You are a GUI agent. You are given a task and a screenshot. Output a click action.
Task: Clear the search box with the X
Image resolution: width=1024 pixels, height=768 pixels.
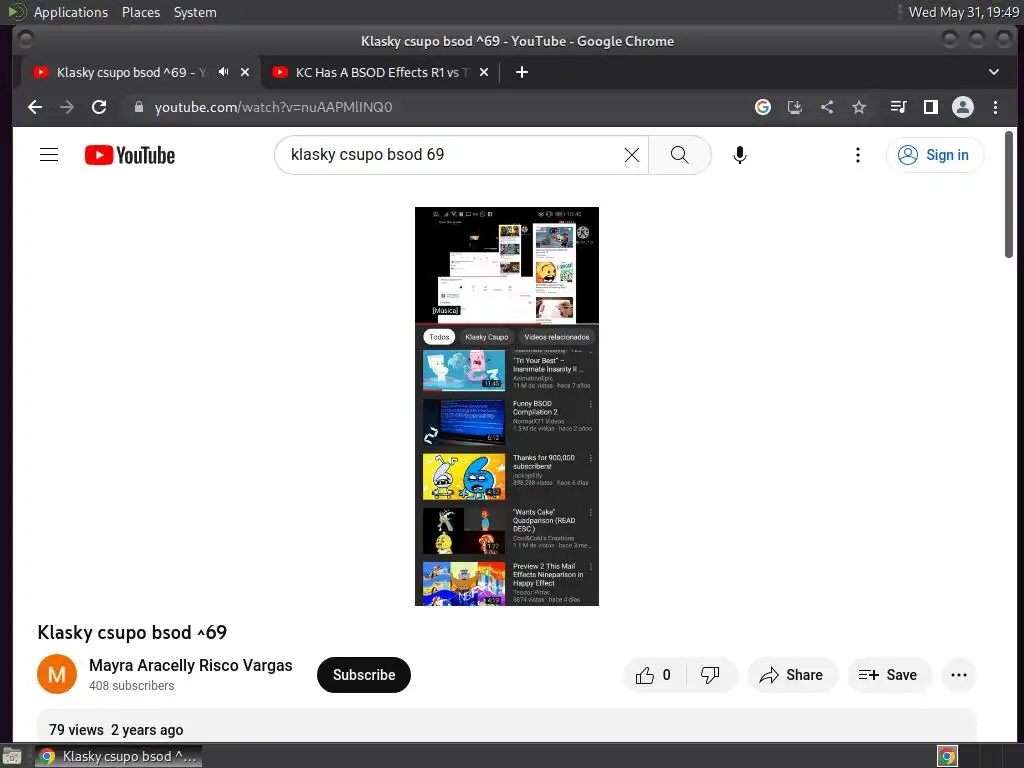pos(632,155)
